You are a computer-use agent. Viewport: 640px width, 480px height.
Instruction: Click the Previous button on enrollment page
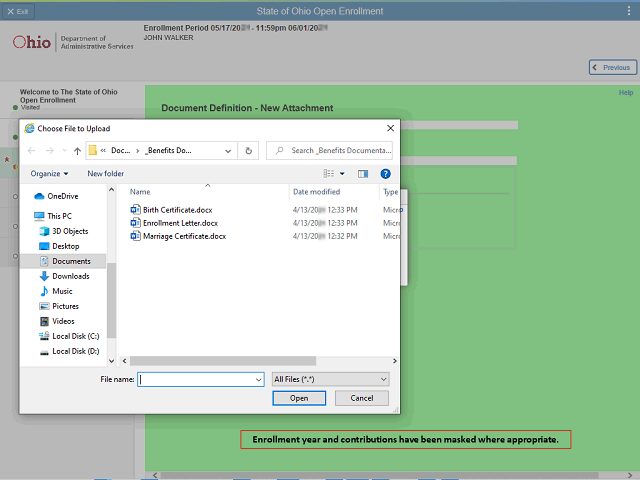click(x=613, y=67)
